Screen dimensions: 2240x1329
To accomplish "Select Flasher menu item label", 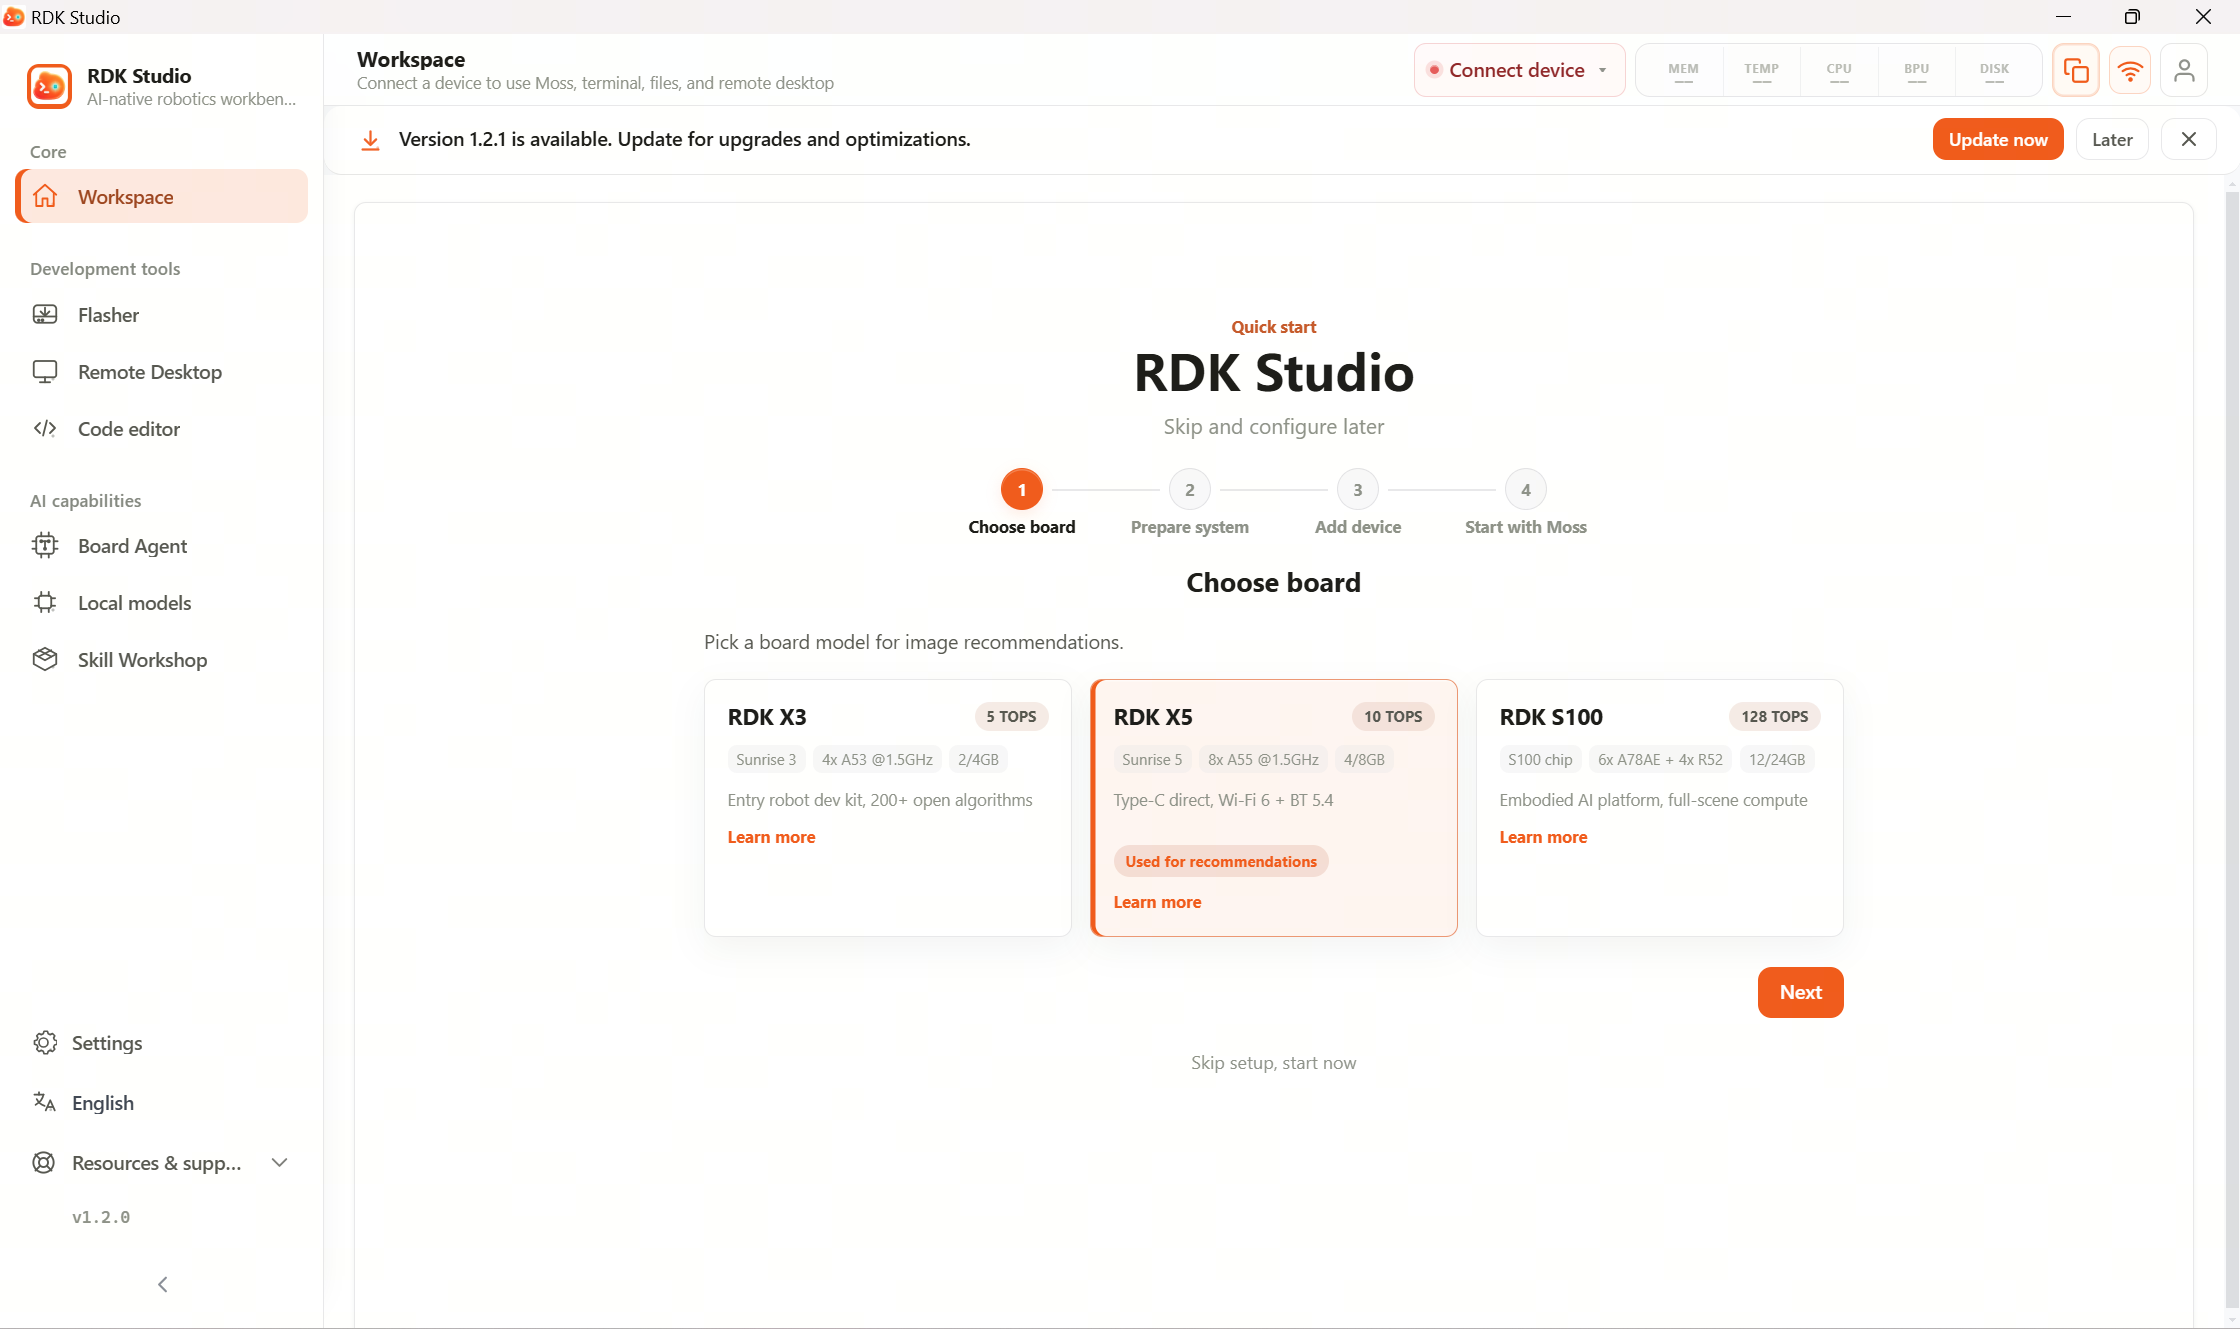I will (x=108, y=315).
